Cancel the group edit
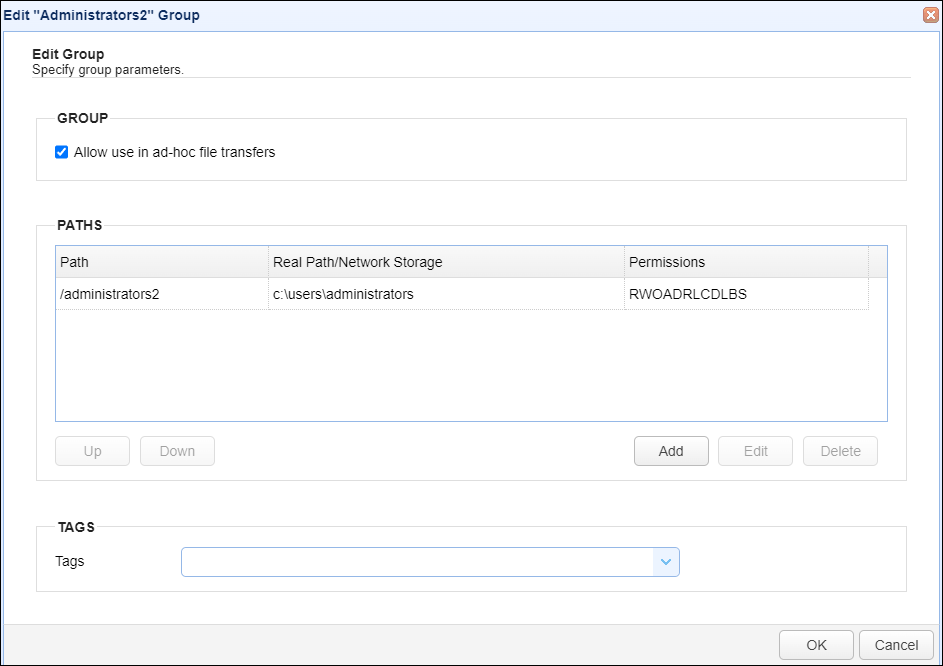 coord(896,645)
